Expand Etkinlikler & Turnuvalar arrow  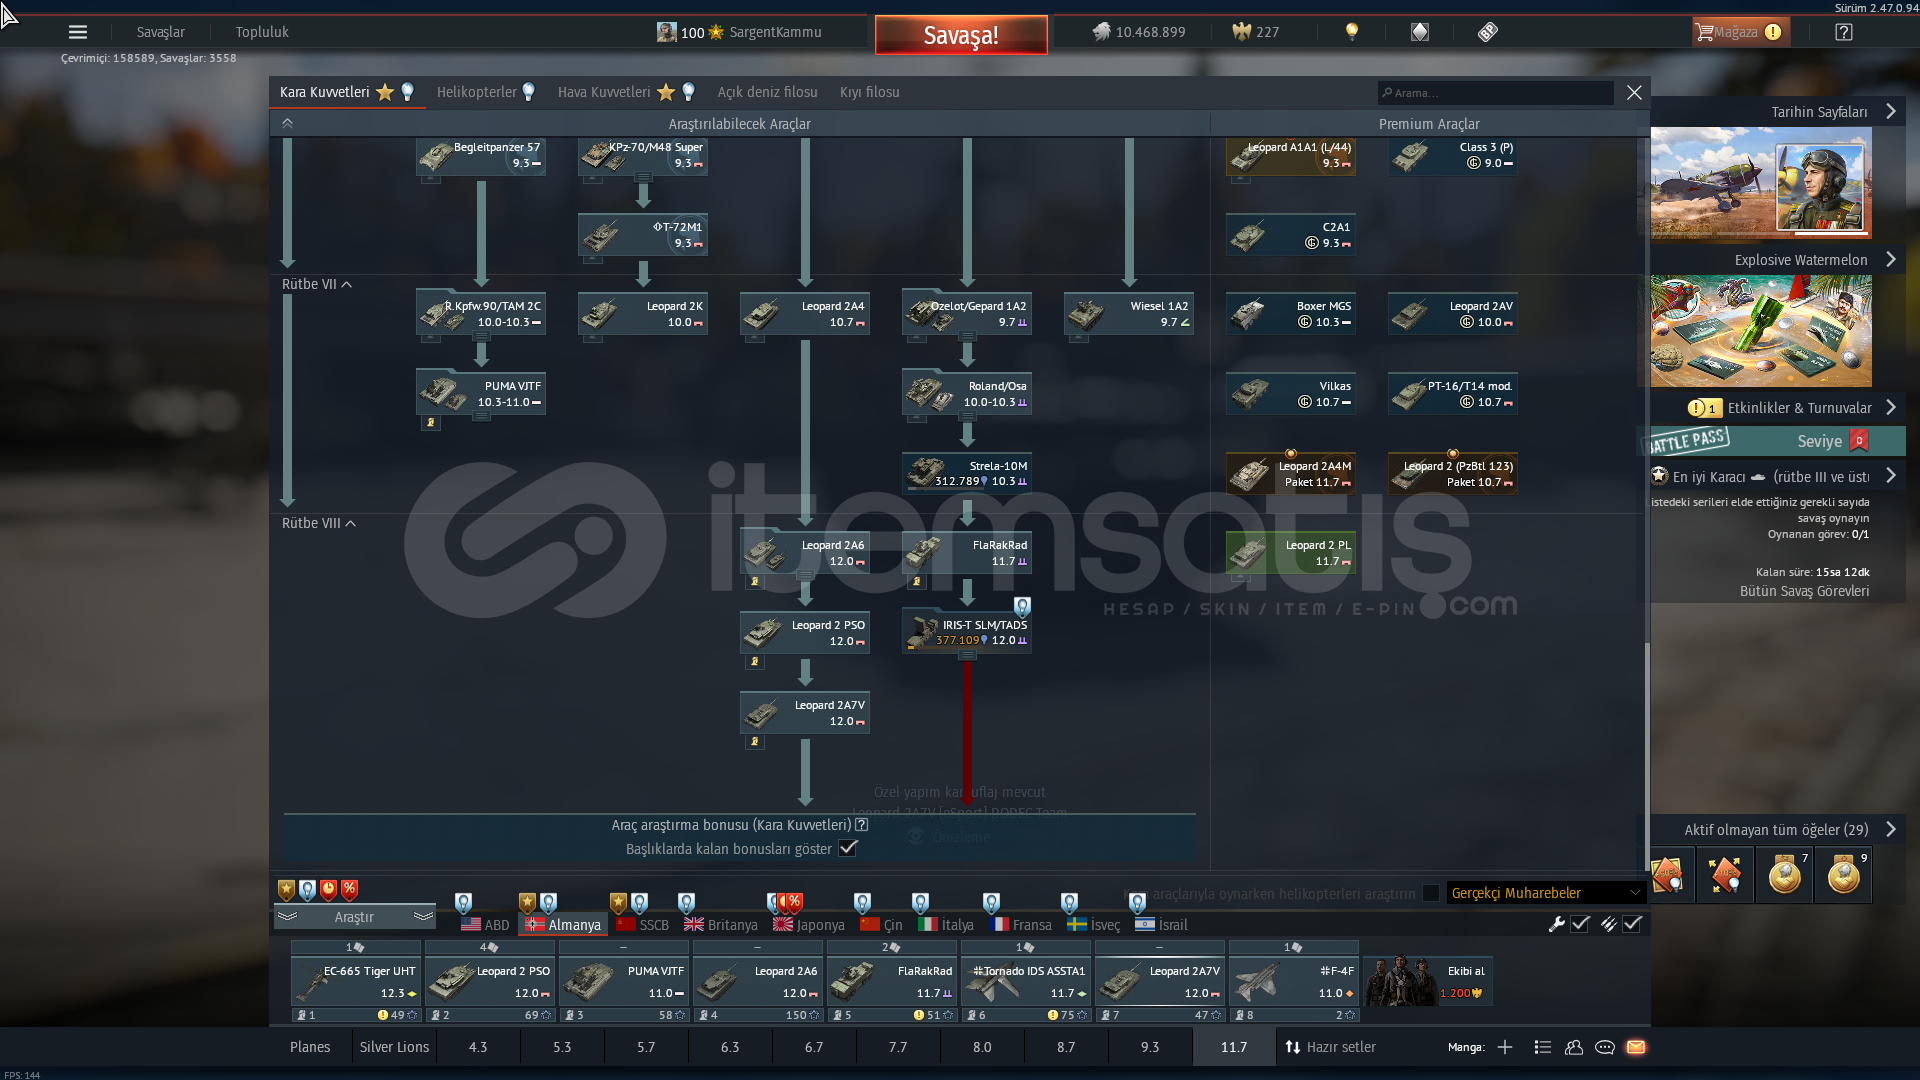pos(1890,407)
